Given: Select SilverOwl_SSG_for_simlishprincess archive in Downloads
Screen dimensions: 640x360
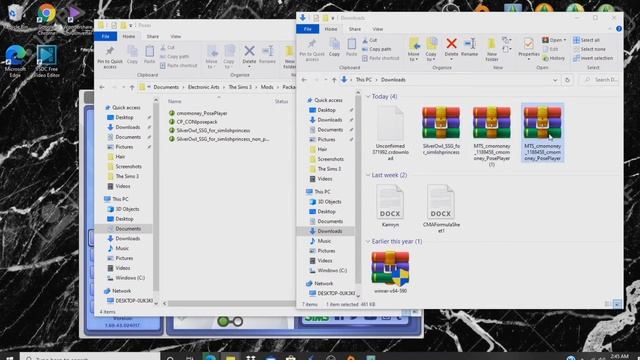Looking at the screenshot, I should [441, 131].
